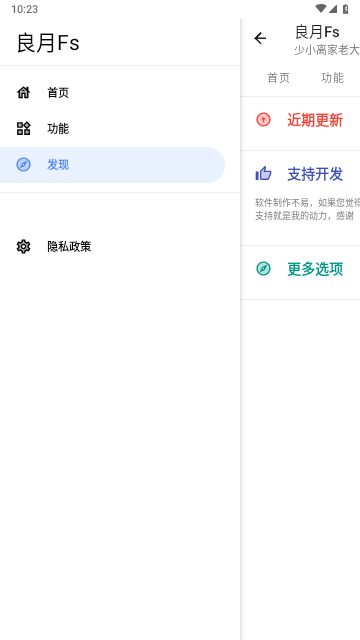Screen dimensions: 360x640
Task: Tap the back arrow in the top bar
Action: [x=260, y=38]
